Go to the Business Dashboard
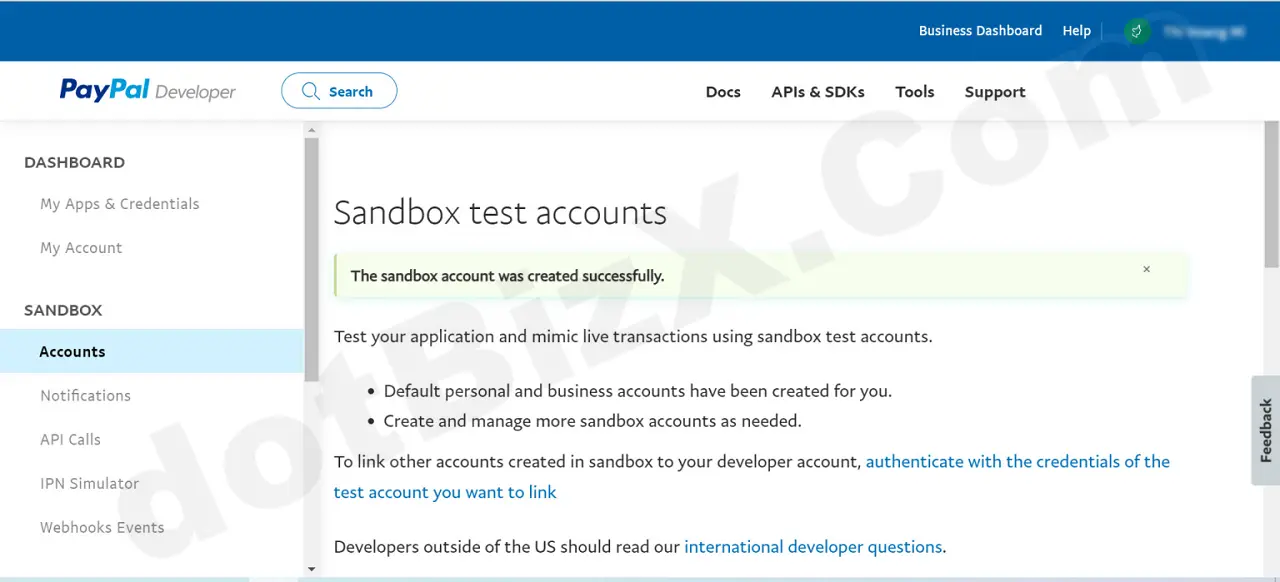This screenshot has width=1280, height=582. (980, 30)
